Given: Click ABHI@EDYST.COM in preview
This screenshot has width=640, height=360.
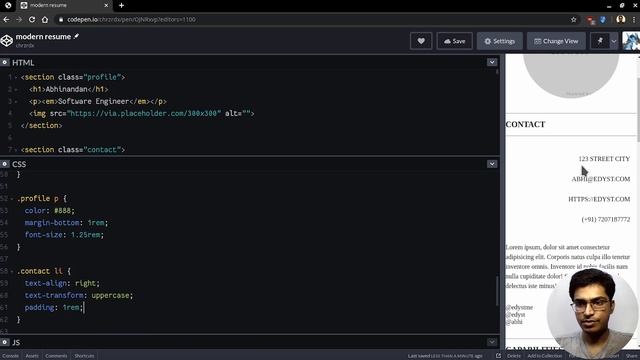Looking at the screenshot, I should coord(601,179).
